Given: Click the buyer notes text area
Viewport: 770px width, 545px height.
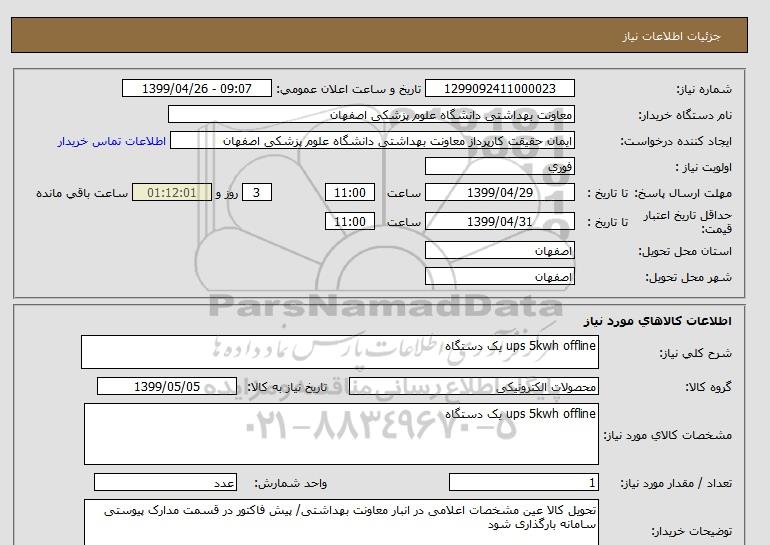Looking at the screenshot, I should point(341,523).
